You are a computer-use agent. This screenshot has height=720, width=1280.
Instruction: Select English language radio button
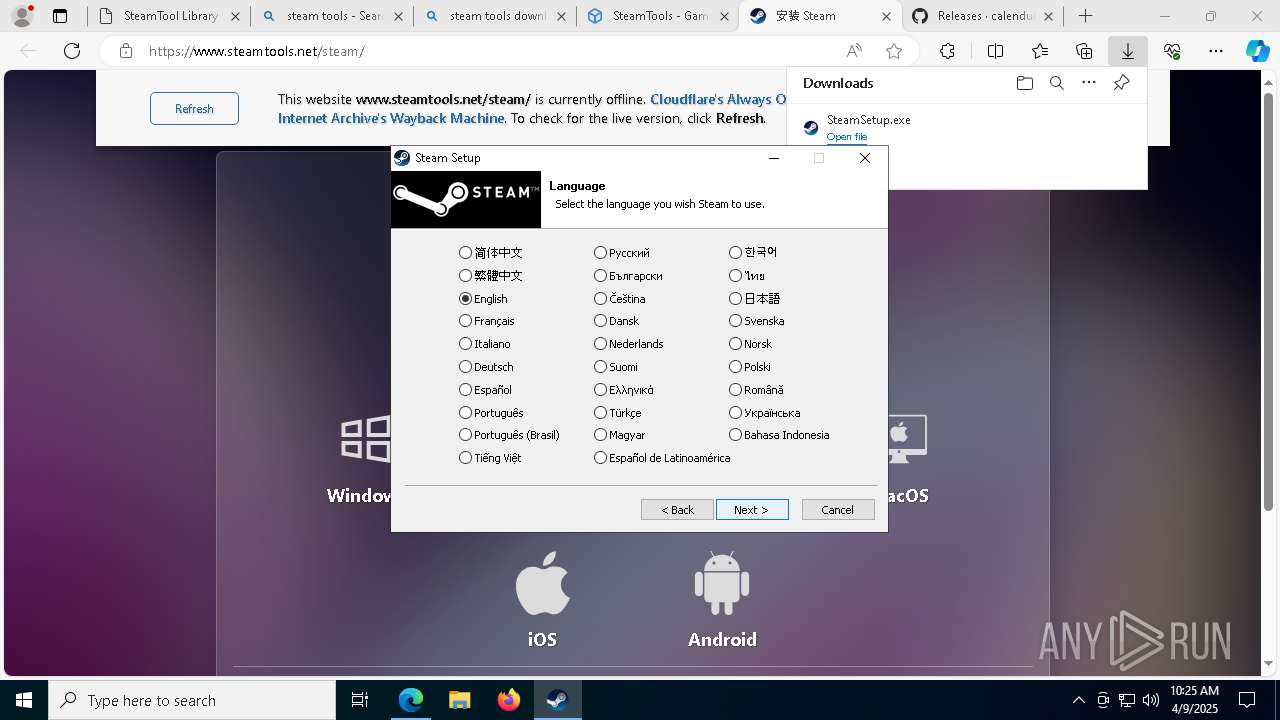tap(465, 299)
